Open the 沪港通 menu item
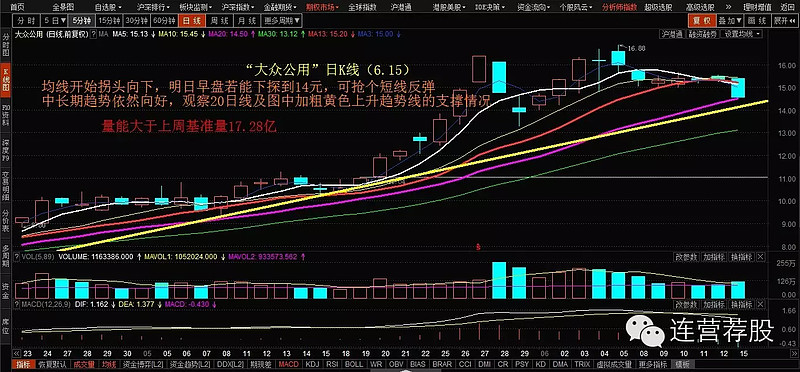The width and height of the screenshot is (800, 372). 401,8
